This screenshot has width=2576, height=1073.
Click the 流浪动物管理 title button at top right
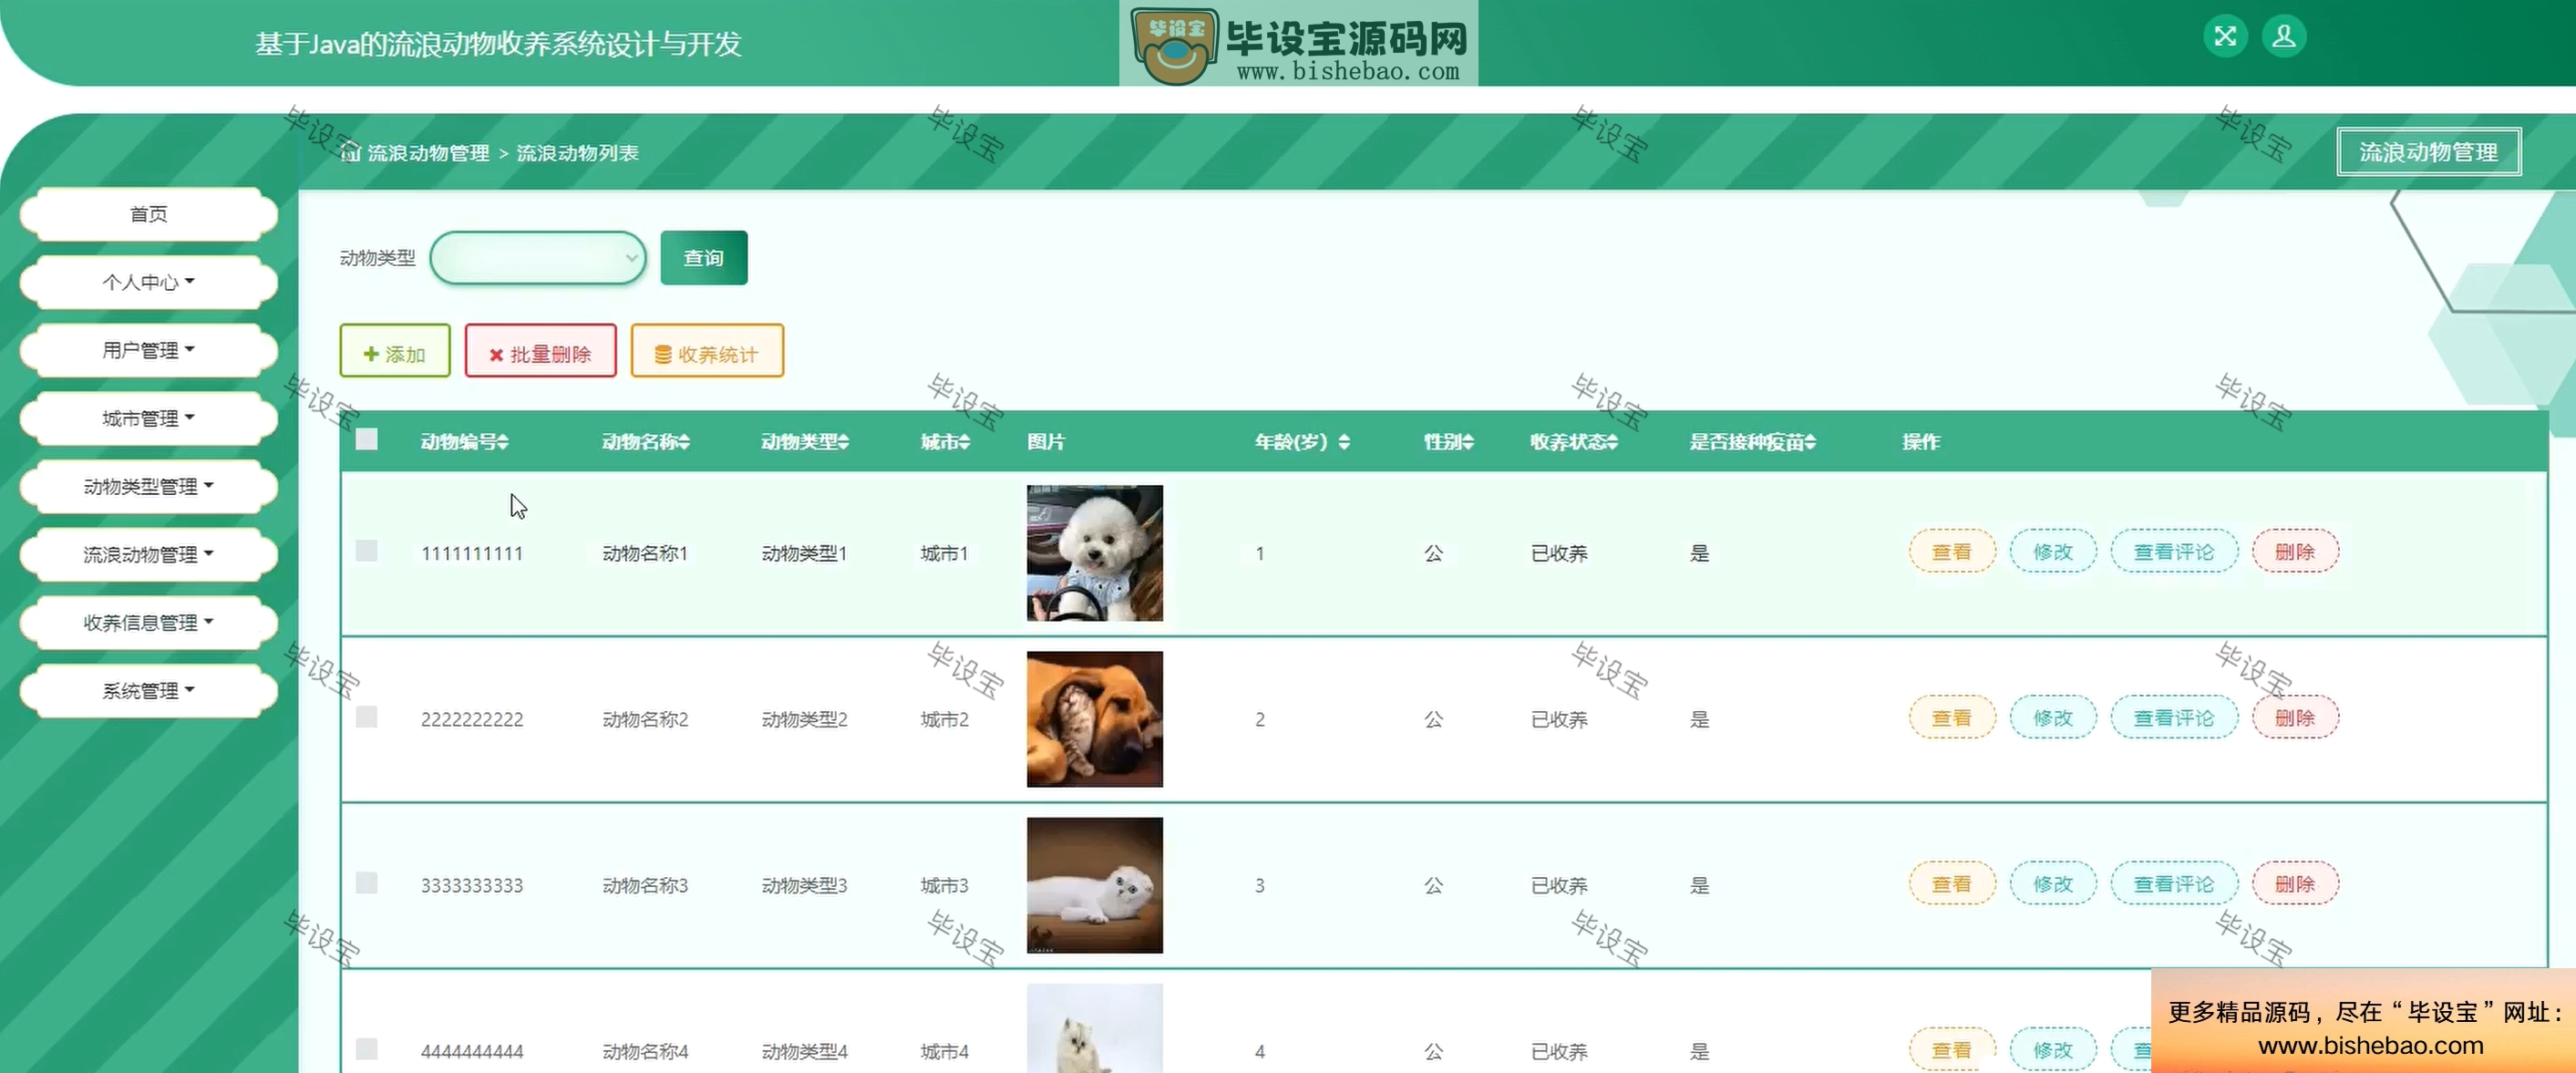2428,152
